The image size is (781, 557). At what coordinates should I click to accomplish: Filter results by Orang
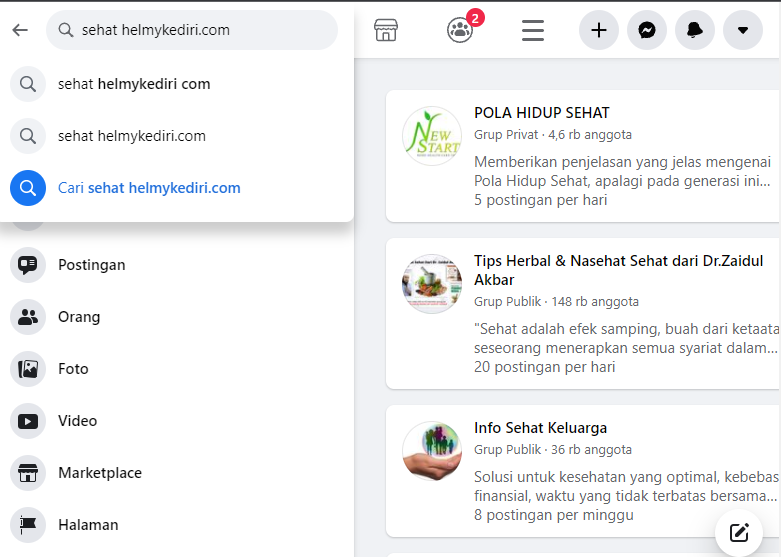(177, 317)
